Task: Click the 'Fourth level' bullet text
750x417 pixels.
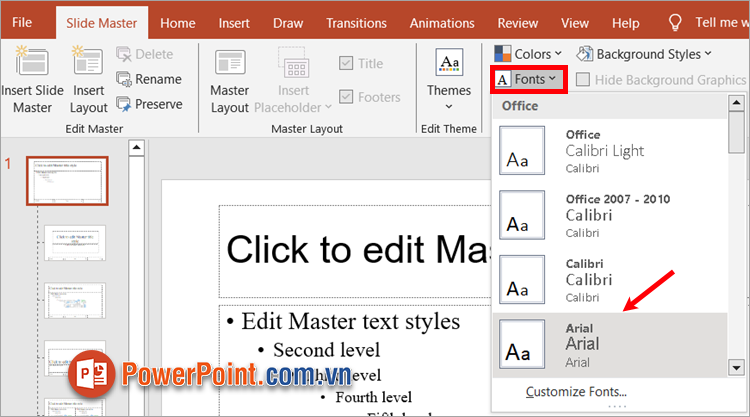Action: [x=373, y=397]
